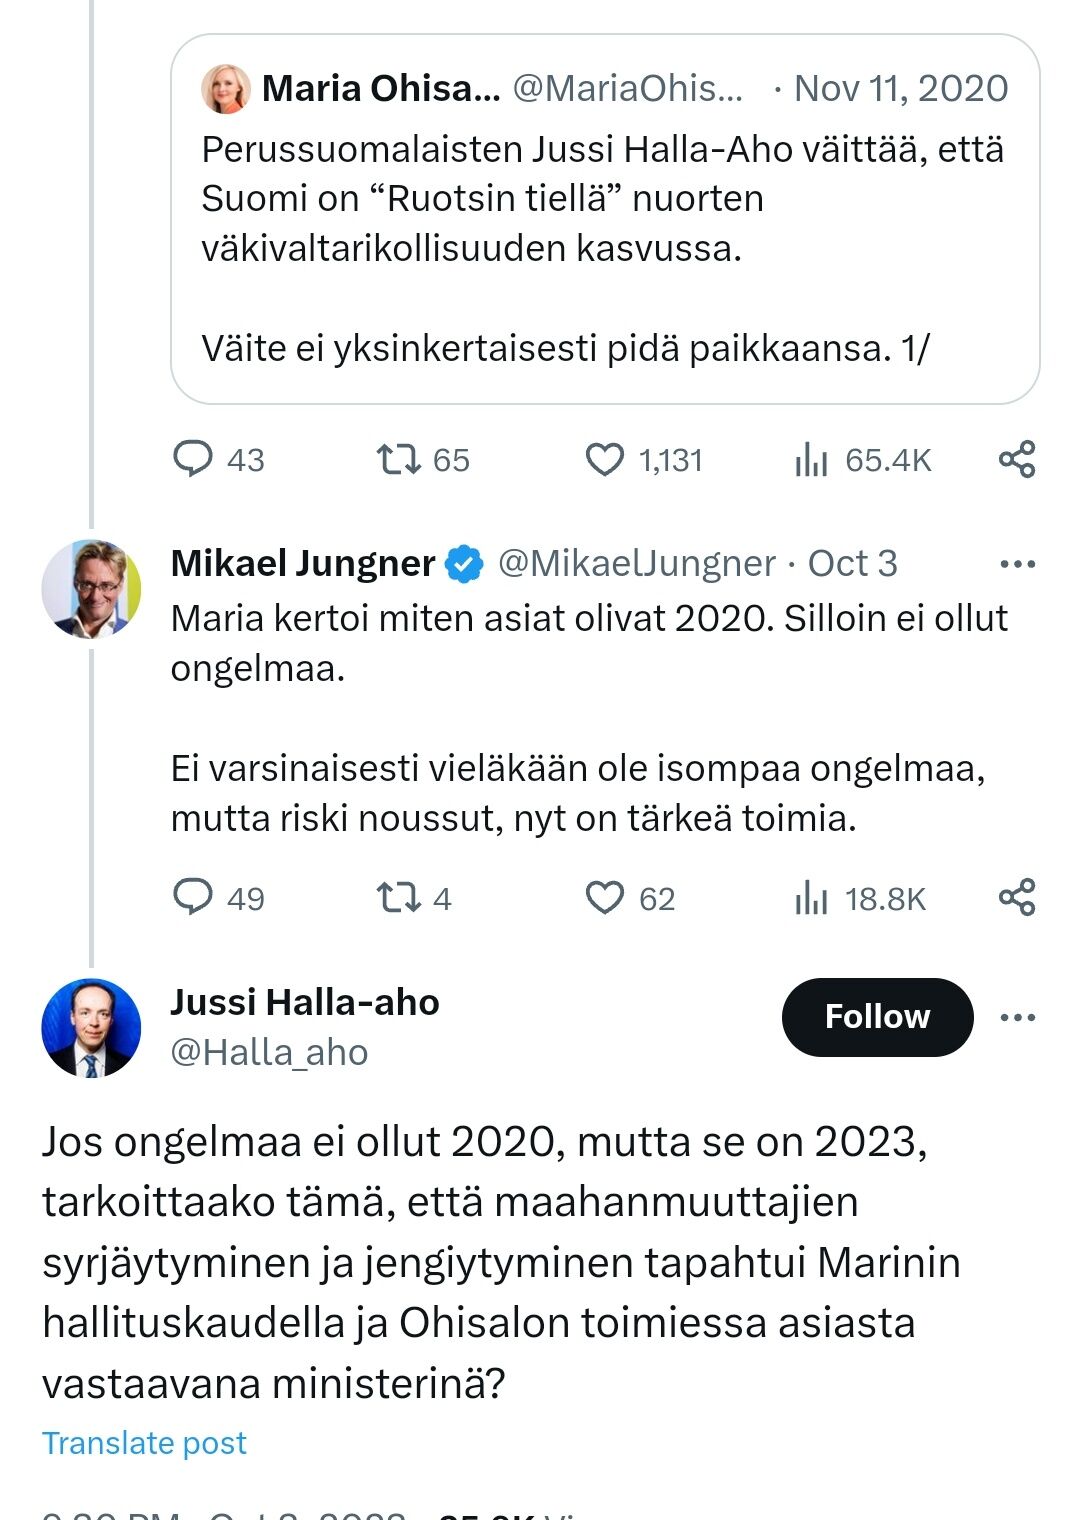Open Maria Ohisalo's small avatar in quote
The height and width of the screenshot is (1520, 1080).
tap(226, 89)
